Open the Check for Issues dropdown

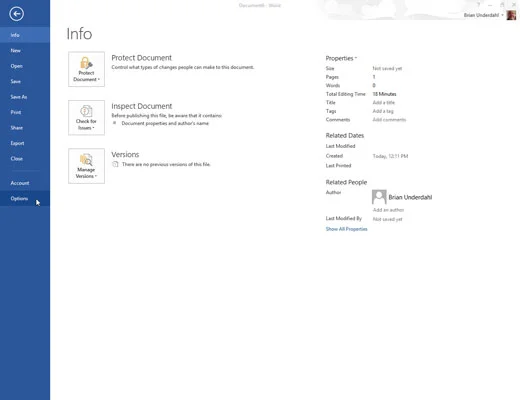click(x=86, y=118)
